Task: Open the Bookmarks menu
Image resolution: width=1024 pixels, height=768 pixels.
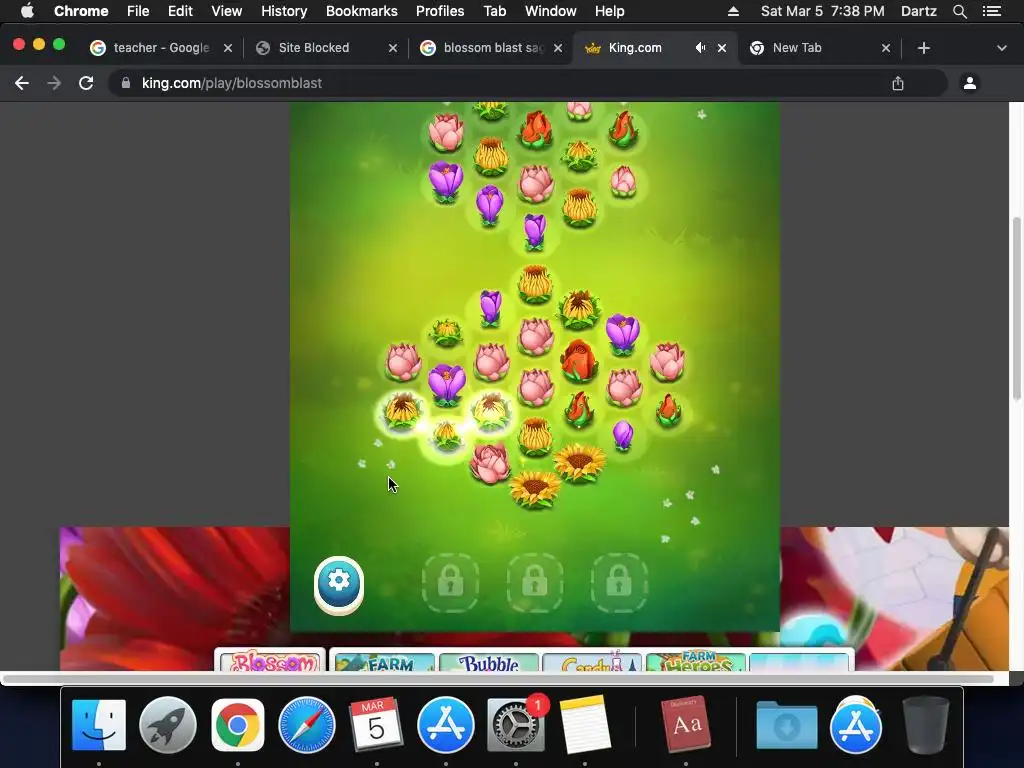Action: tap(362, 11)
